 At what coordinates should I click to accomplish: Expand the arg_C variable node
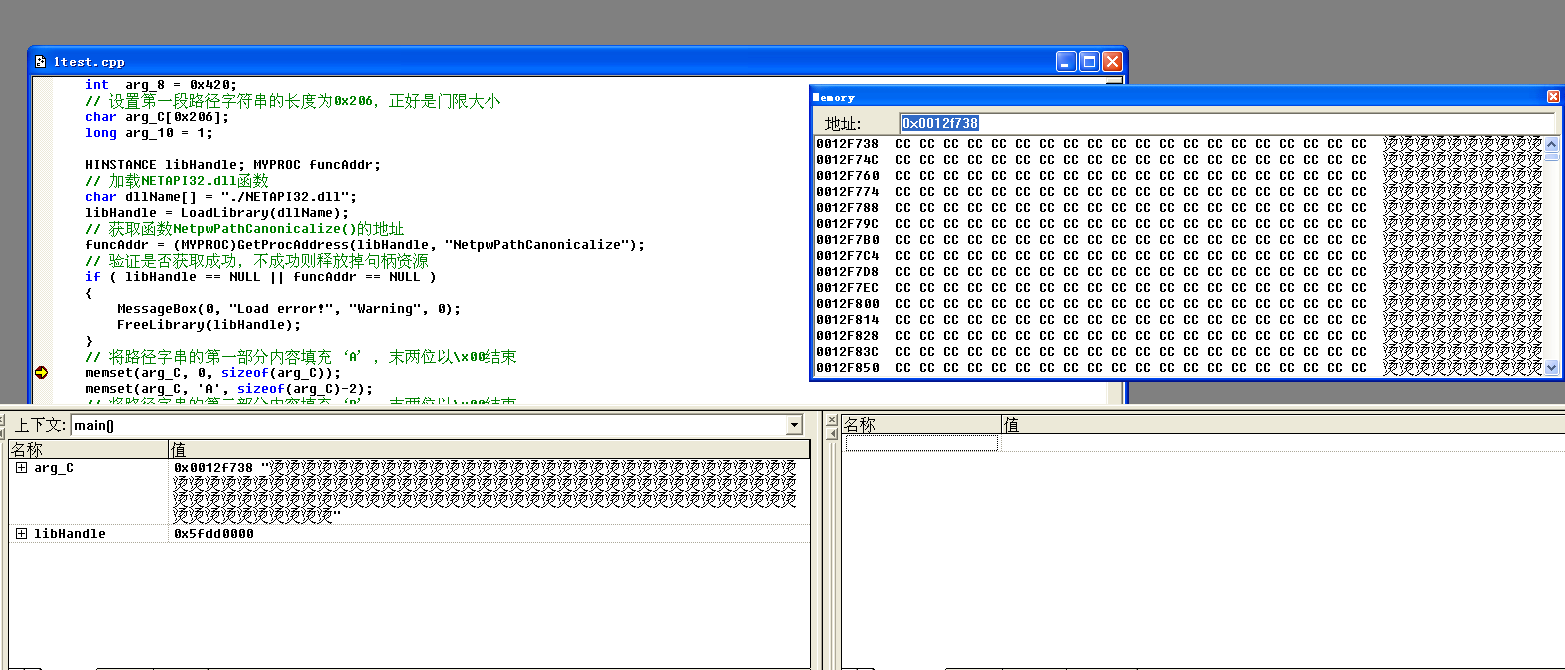[x=21, y=468]
